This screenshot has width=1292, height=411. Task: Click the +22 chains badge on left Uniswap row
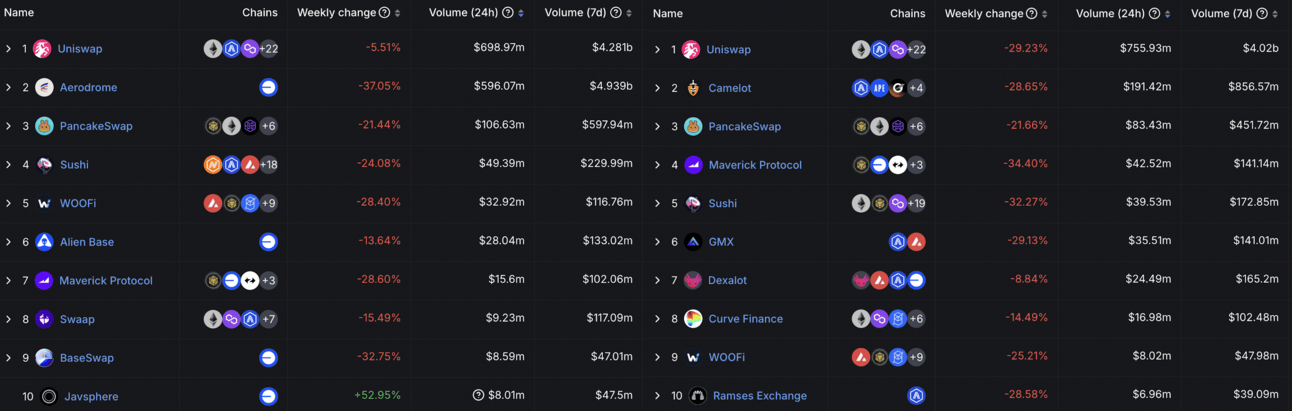[x=268, y=49]
